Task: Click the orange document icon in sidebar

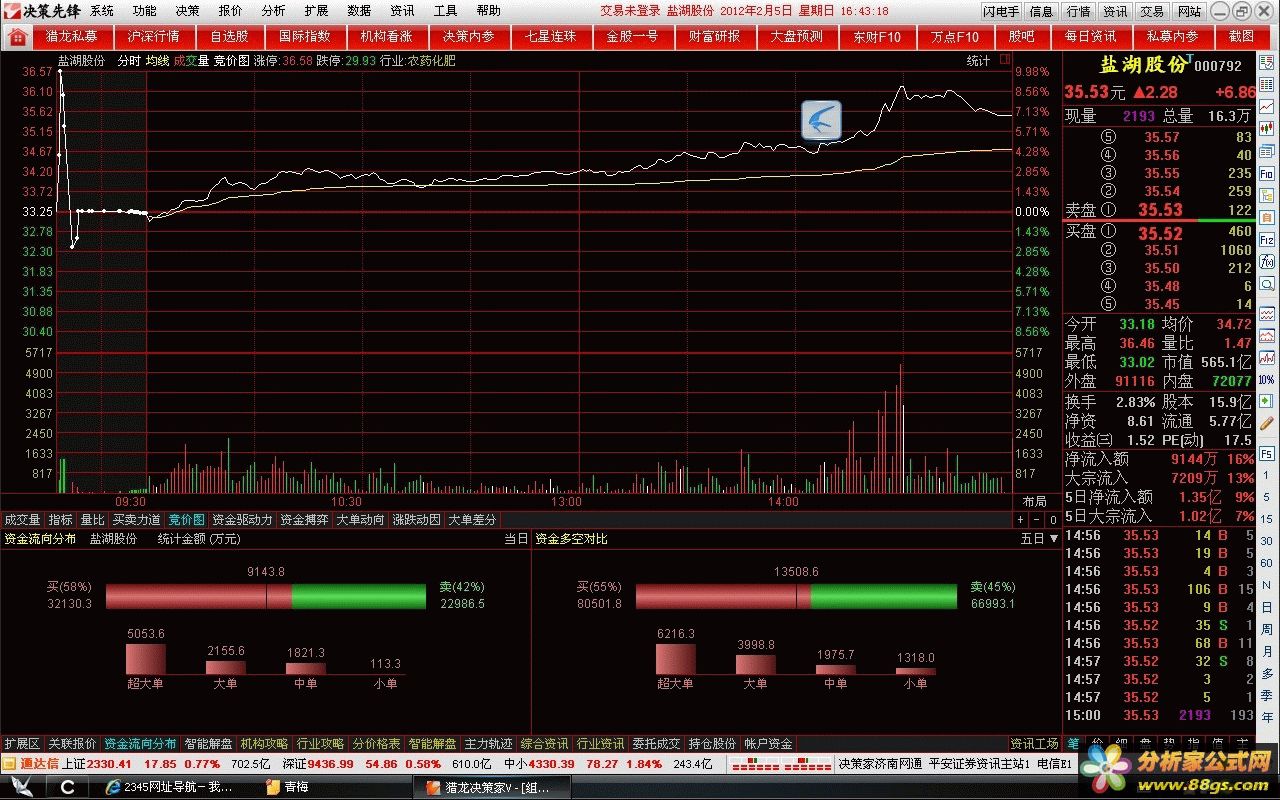Action: pos(1267,216)
